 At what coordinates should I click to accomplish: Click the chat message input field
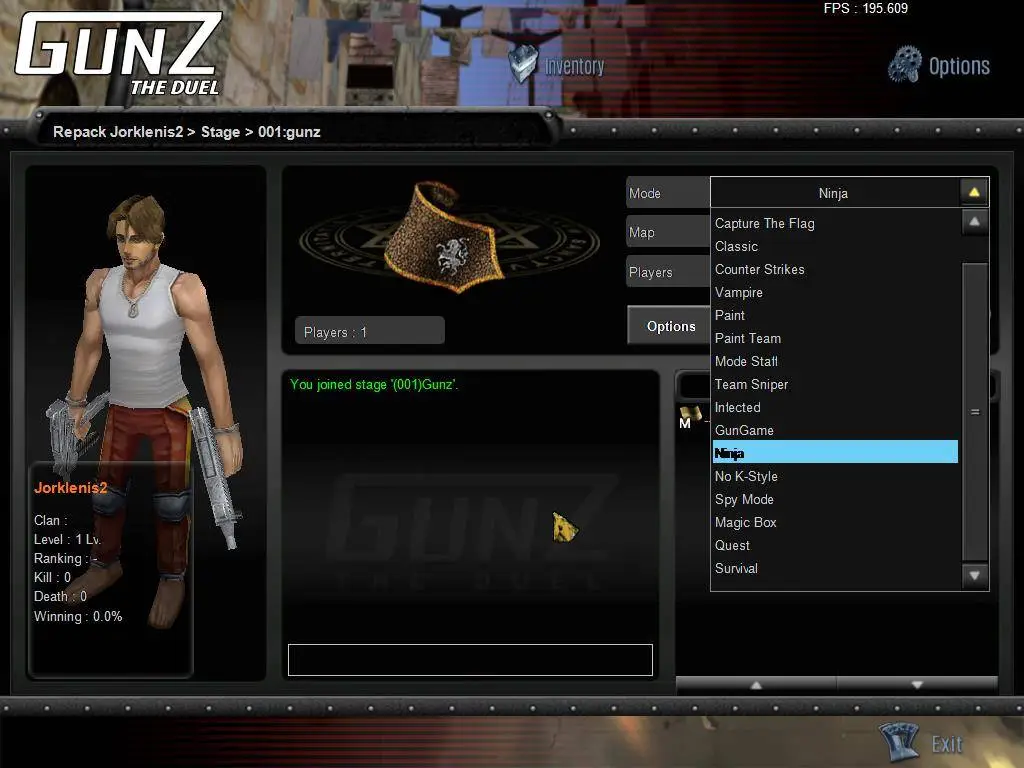pyautogui.click(x=470, y=660)
